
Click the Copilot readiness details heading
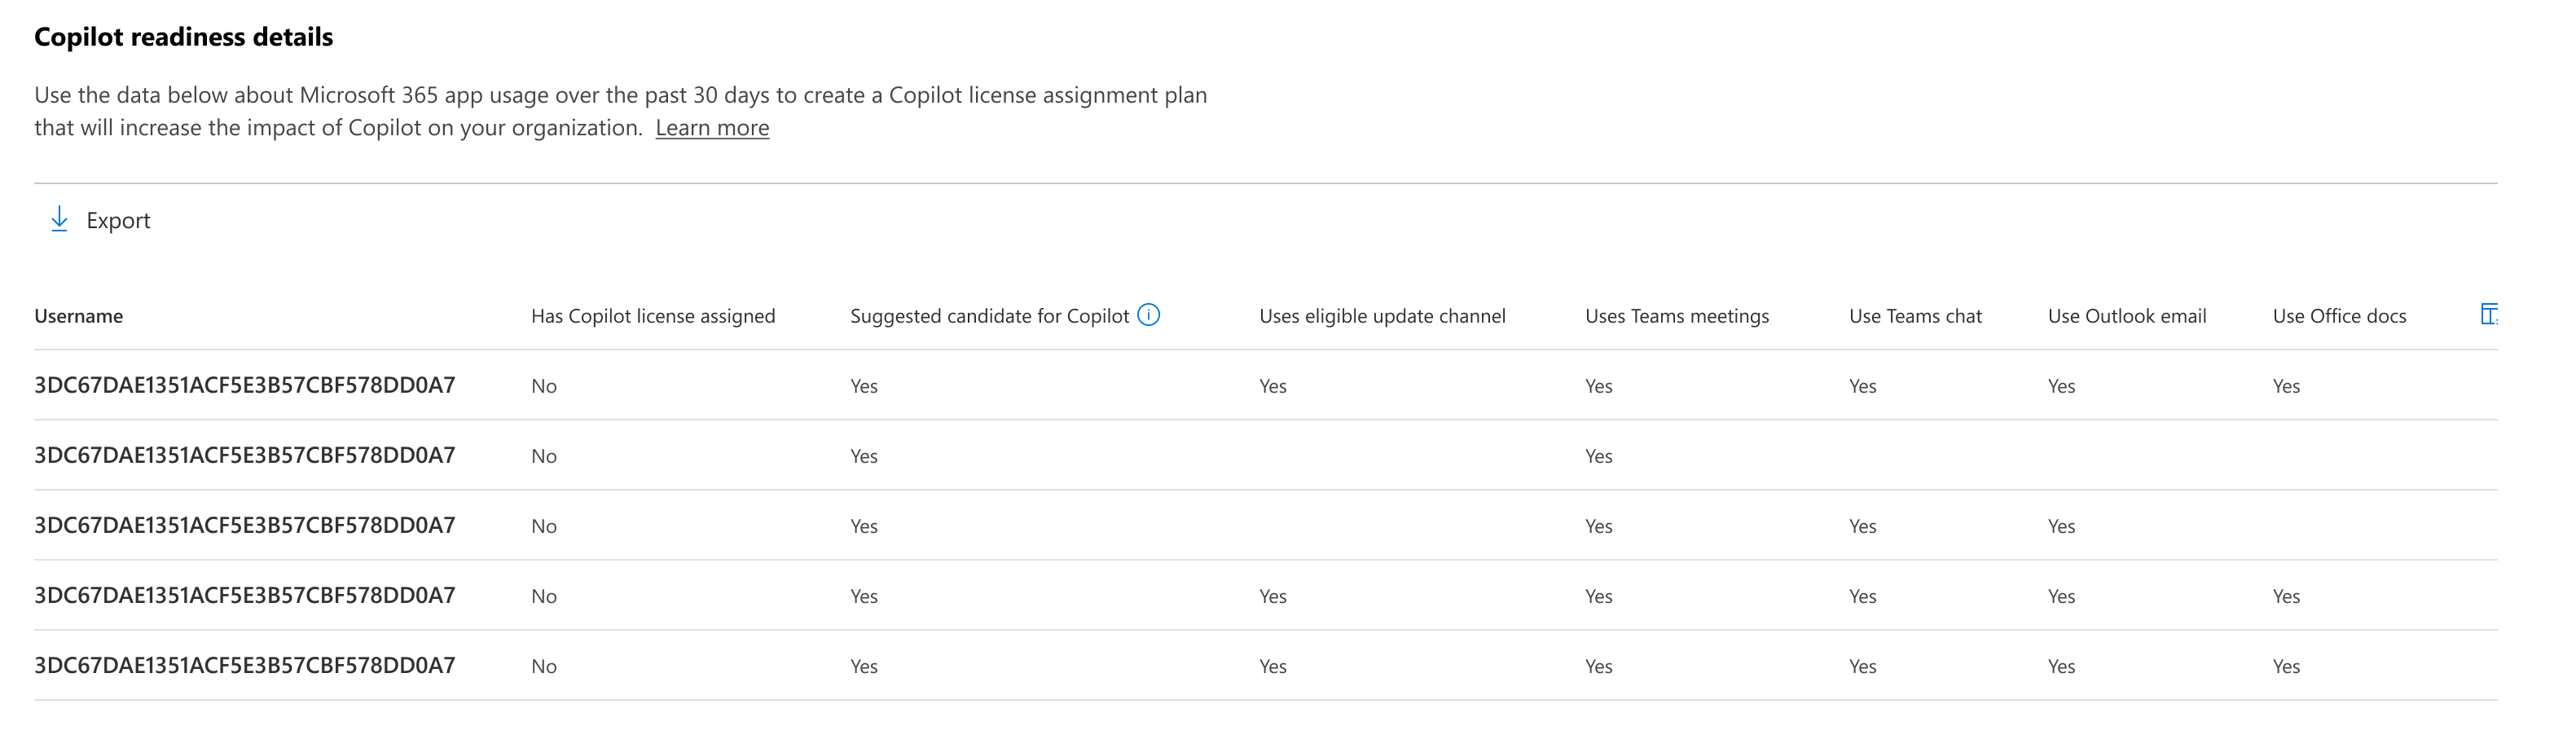point(183,37)
